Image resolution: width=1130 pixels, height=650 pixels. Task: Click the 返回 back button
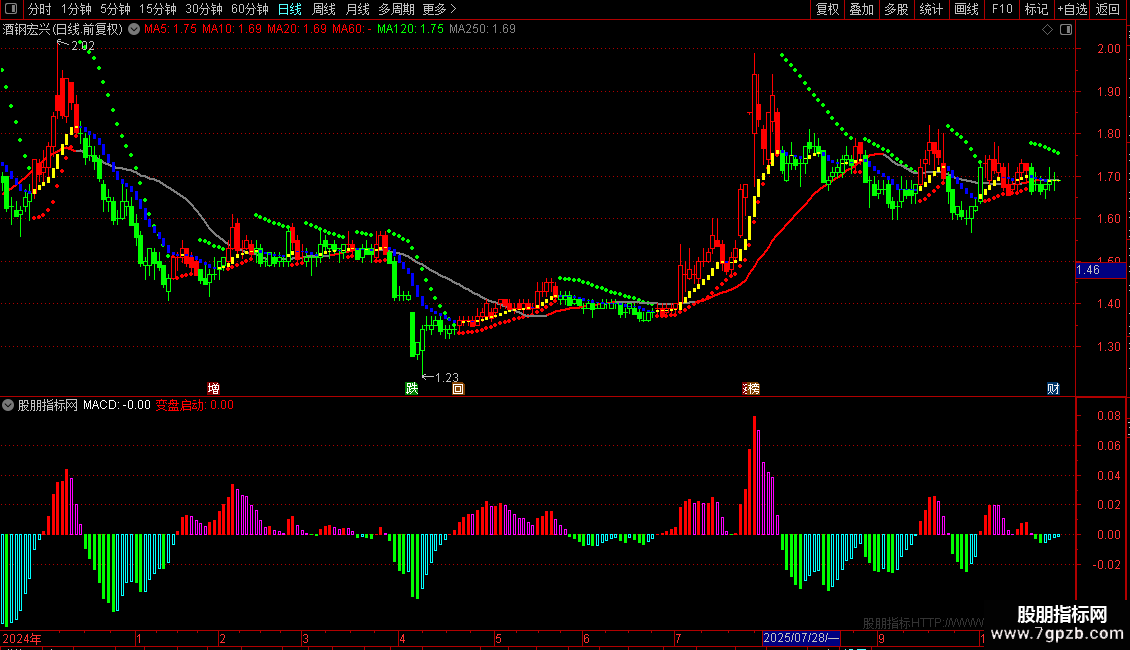click(x=1108, y=9)
